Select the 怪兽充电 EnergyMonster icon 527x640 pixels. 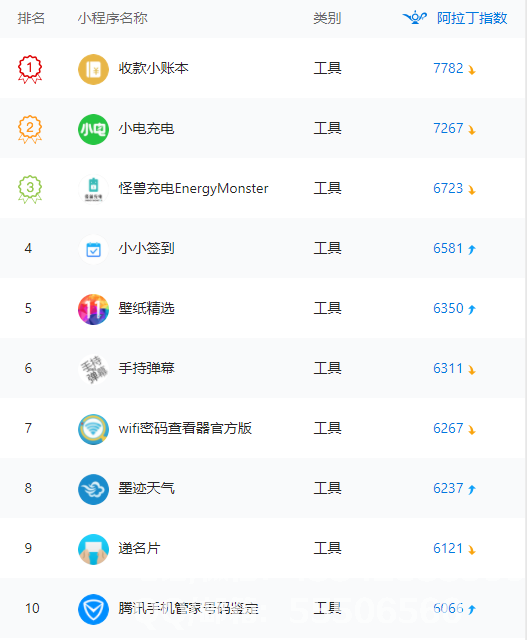[x=93, y=189]
